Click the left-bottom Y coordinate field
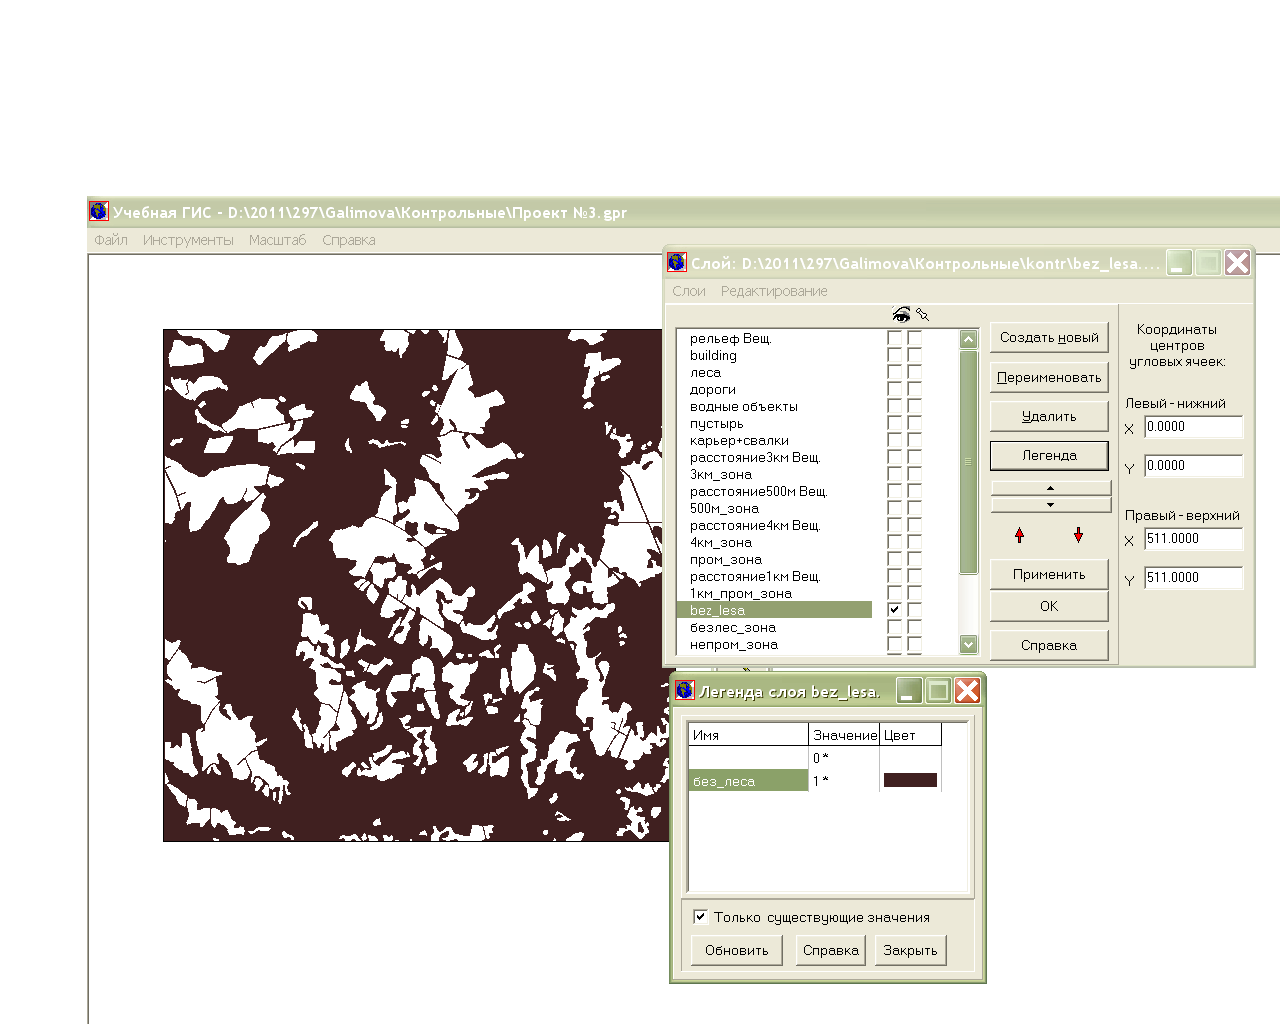Screen dimensions: 1280x1024 (1193, 466)
